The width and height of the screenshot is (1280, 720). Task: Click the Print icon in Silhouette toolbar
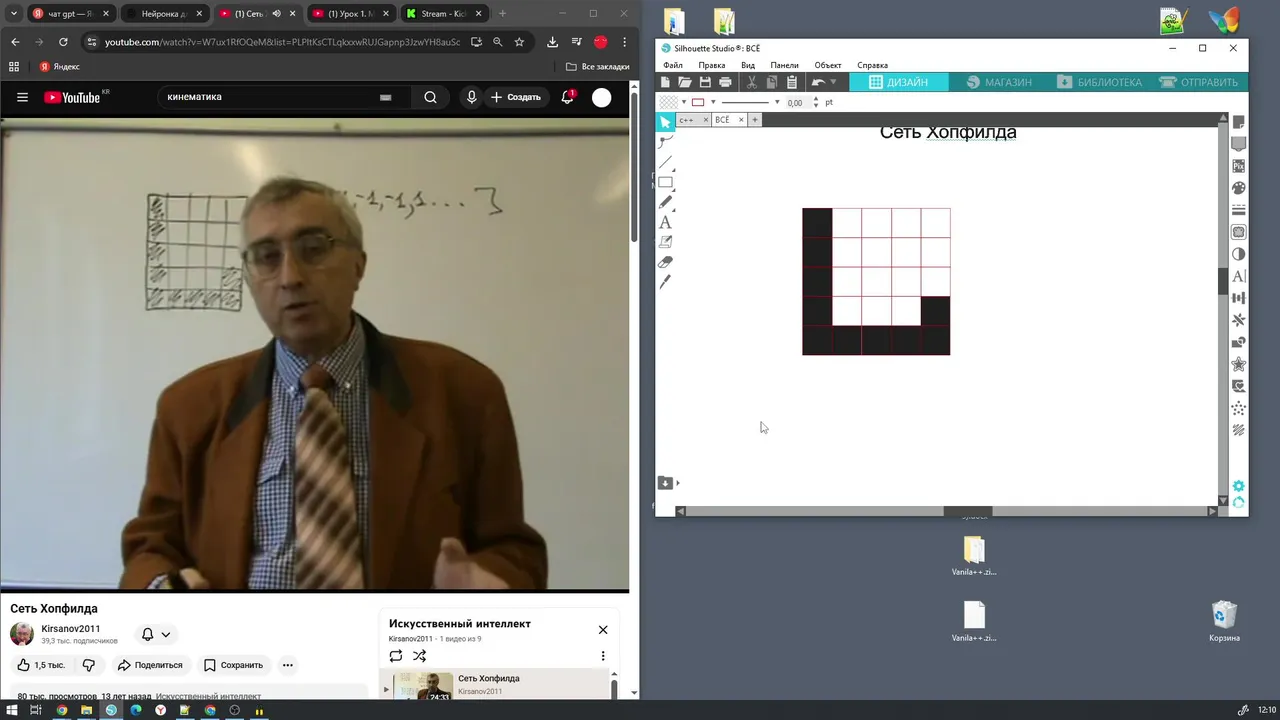click(725, 82)
